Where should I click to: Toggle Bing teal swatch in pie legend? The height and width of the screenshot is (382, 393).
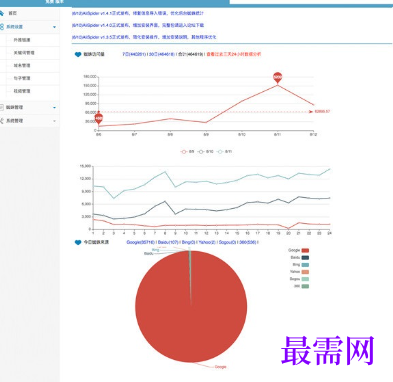[305, 265]
